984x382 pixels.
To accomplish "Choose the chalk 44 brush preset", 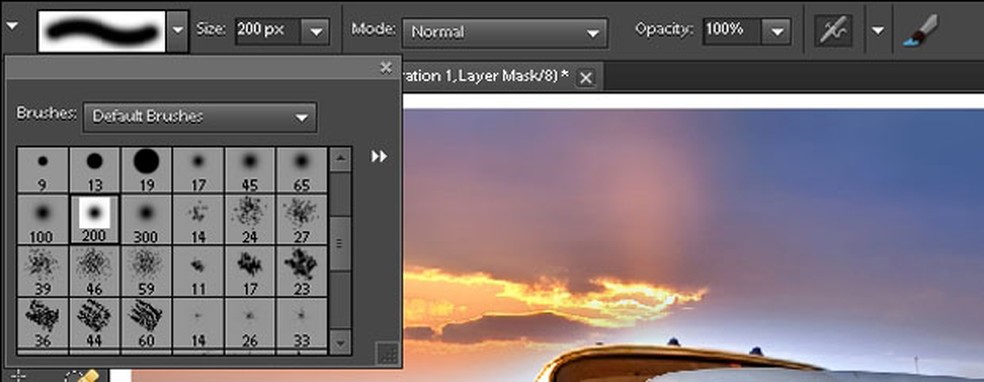I will click(x=94, y=322).
